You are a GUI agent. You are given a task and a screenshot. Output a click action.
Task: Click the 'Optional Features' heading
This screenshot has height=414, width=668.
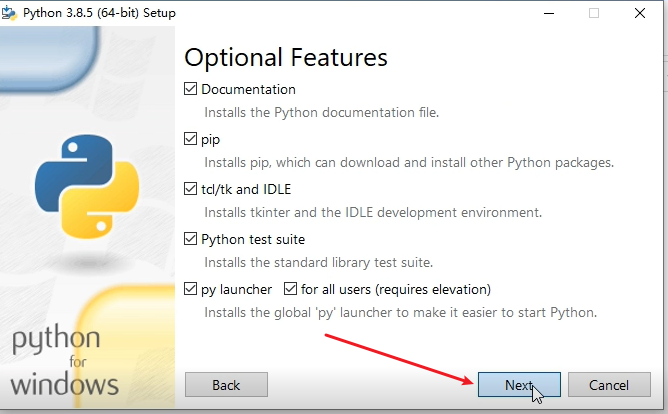tap(286, 58)
